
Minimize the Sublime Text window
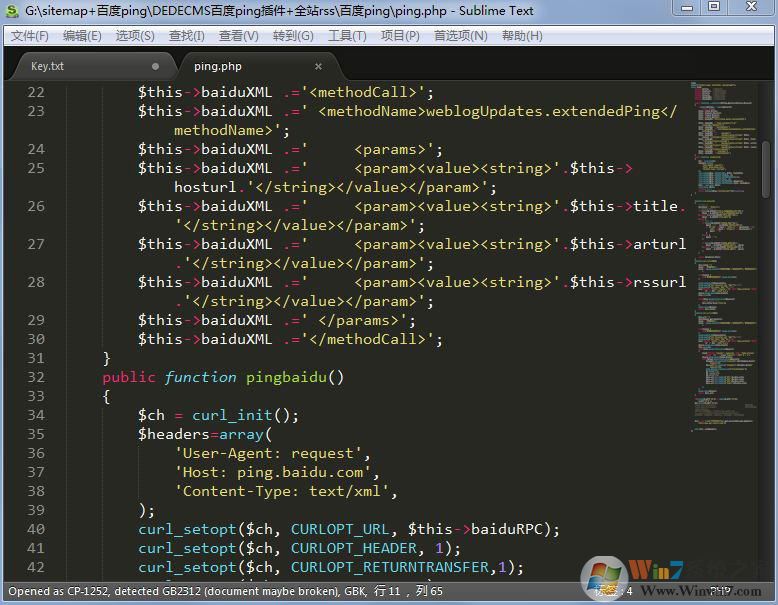tap(687, 7)
